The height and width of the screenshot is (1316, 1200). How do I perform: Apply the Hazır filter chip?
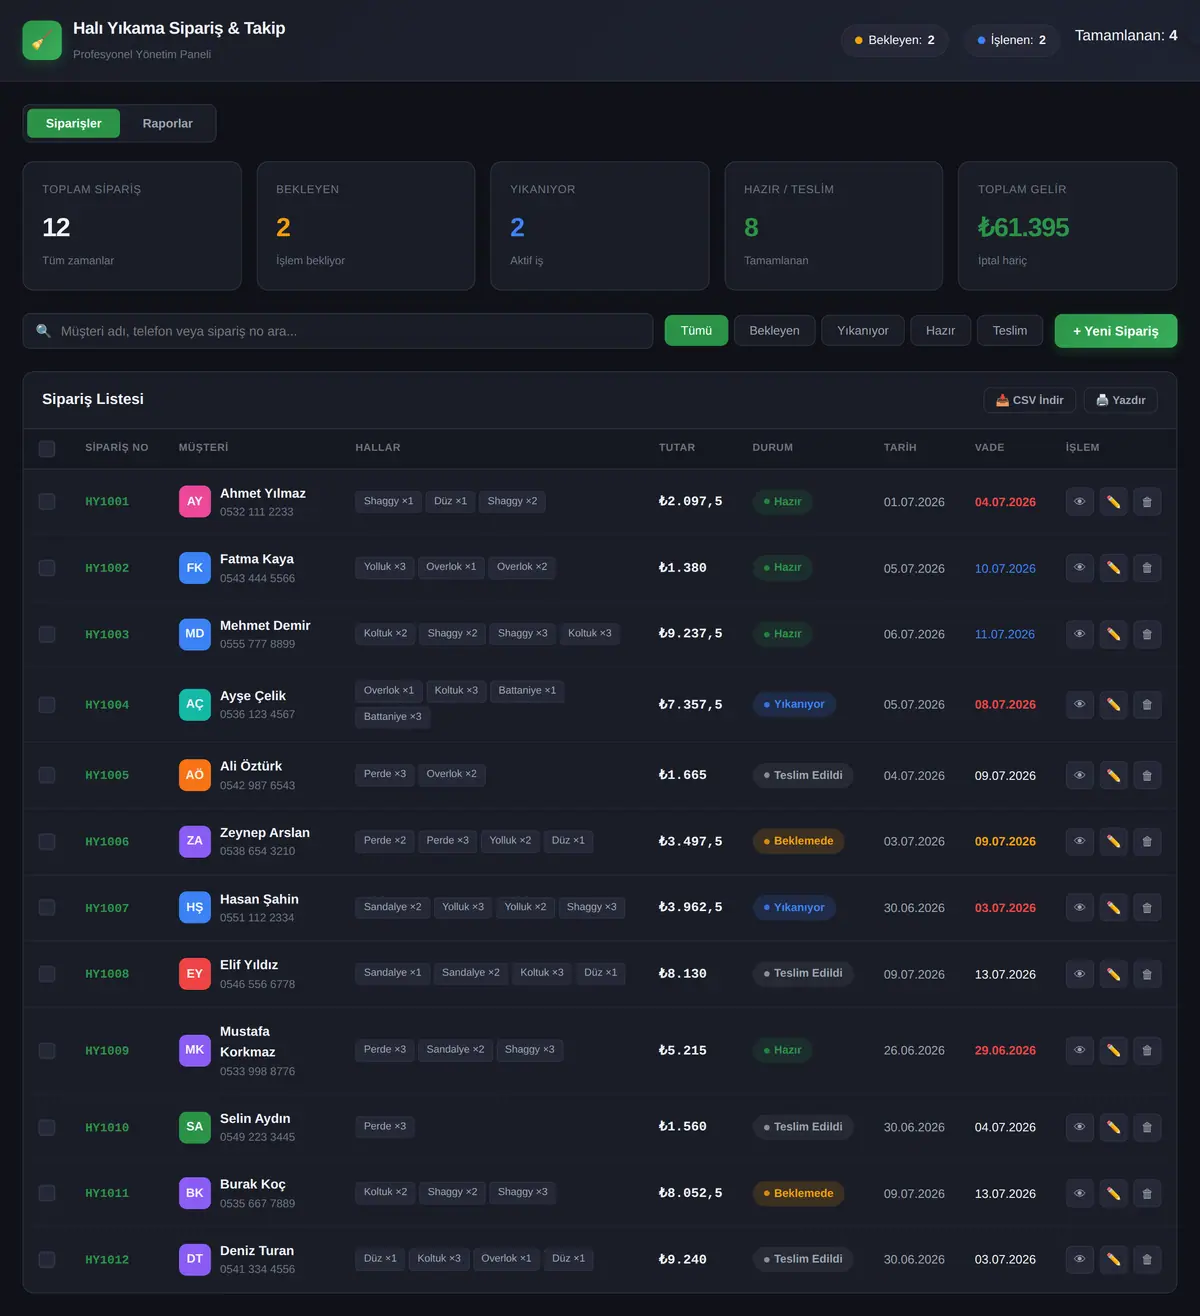[x=940, y=331]
